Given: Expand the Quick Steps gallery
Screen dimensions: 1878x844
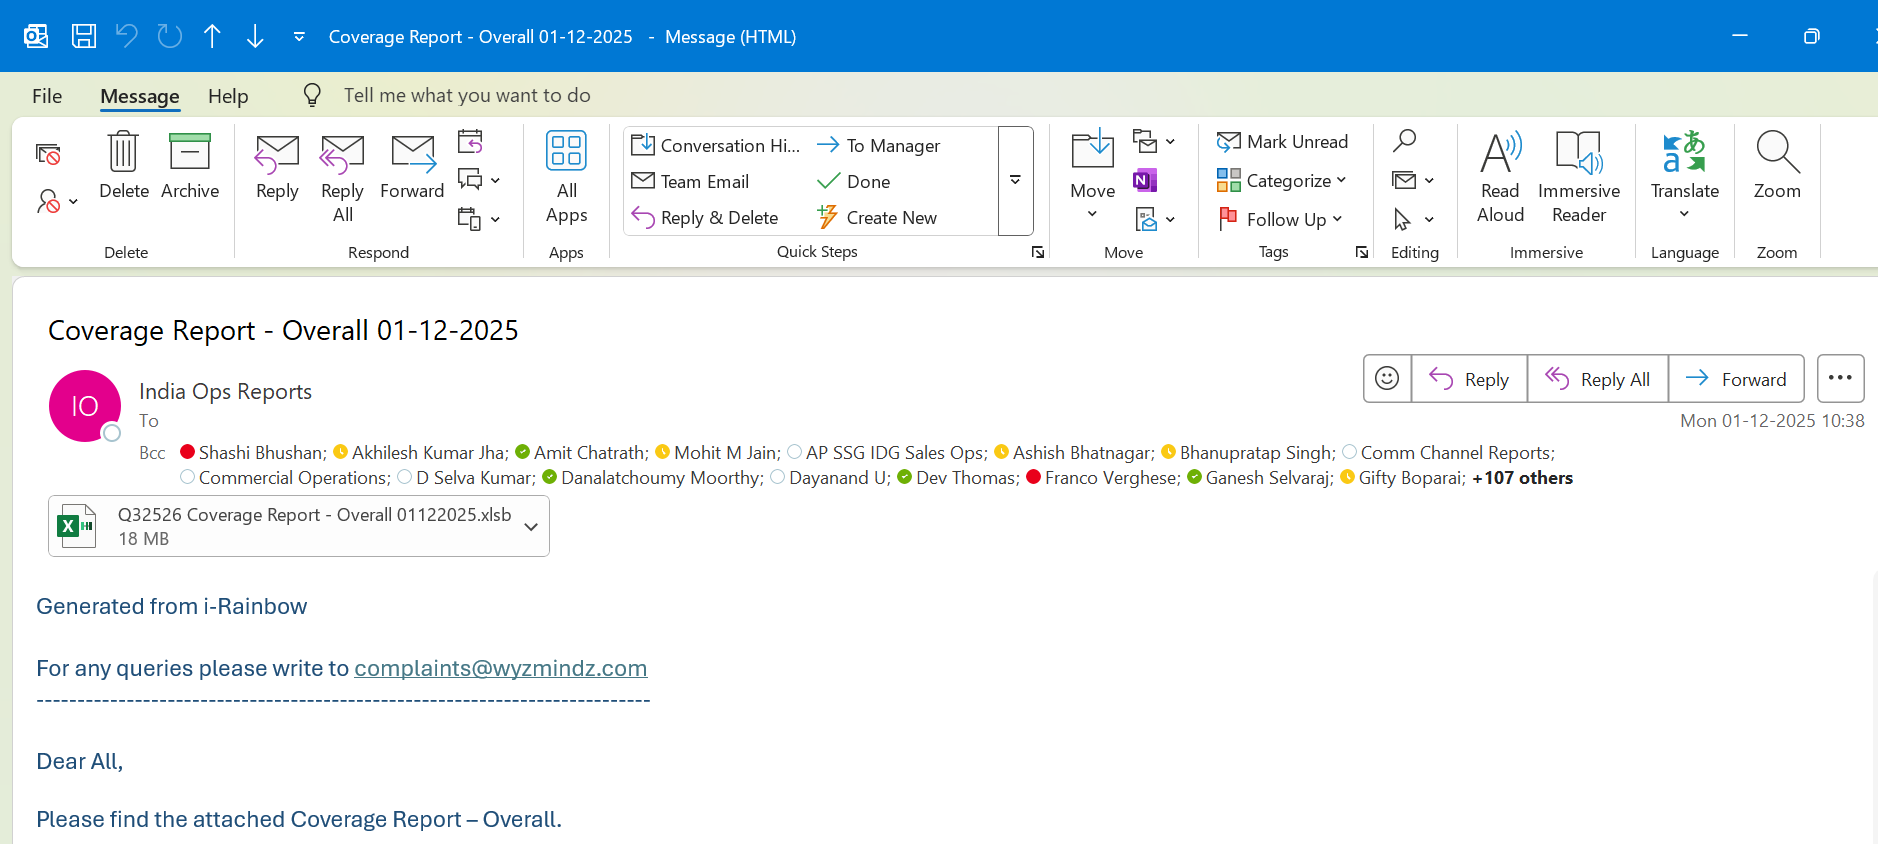Looking at the screenshot, I should (x=1015, y=181).
